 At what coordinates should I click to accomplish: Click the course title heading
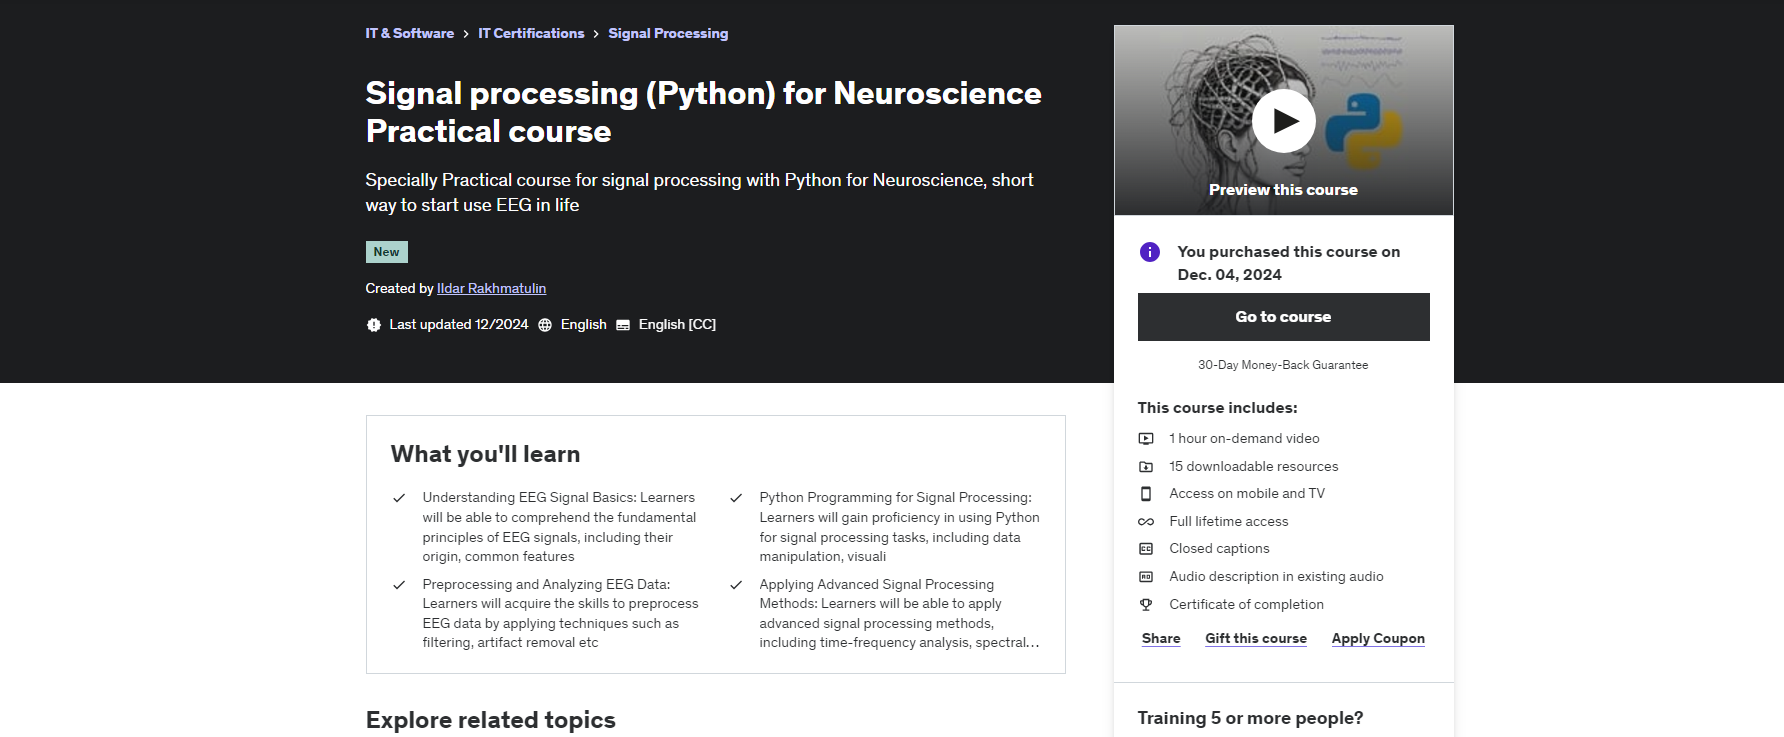703,112
